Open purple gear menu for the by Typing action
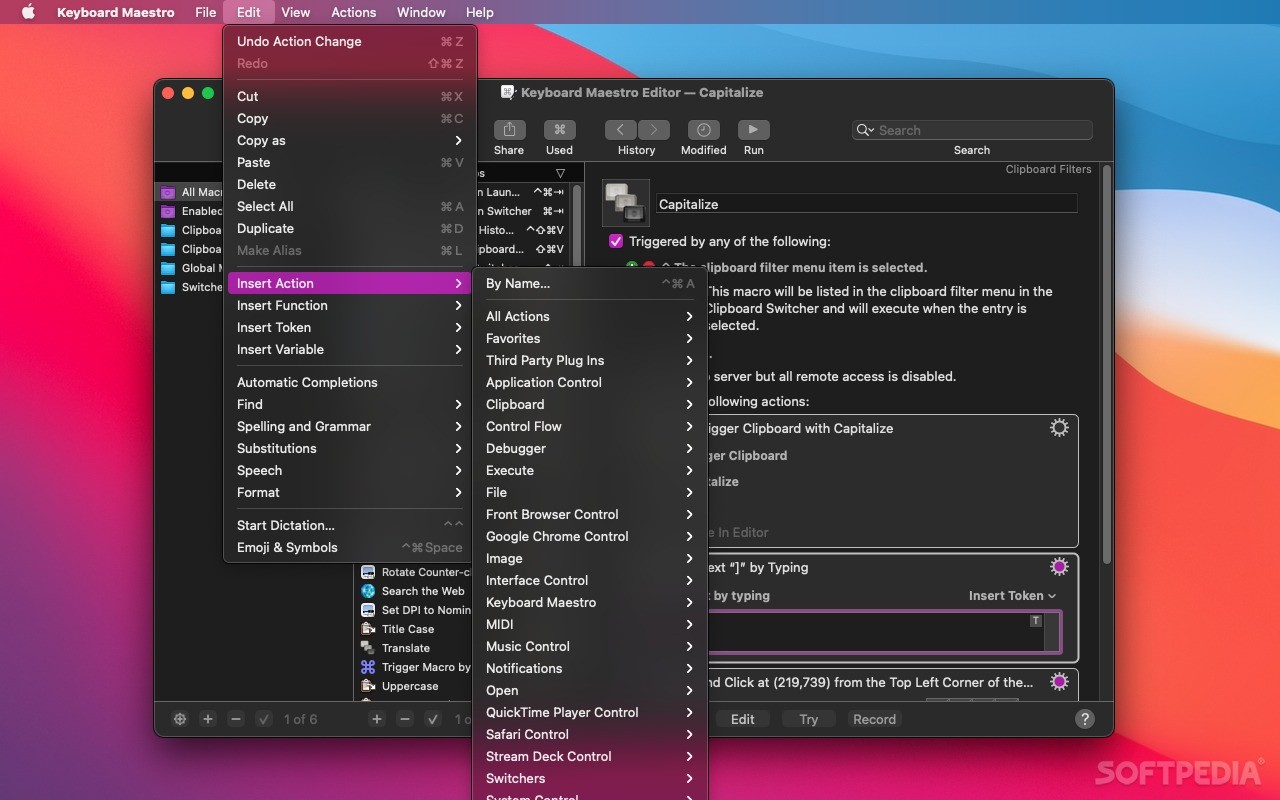 (1059, 567)
